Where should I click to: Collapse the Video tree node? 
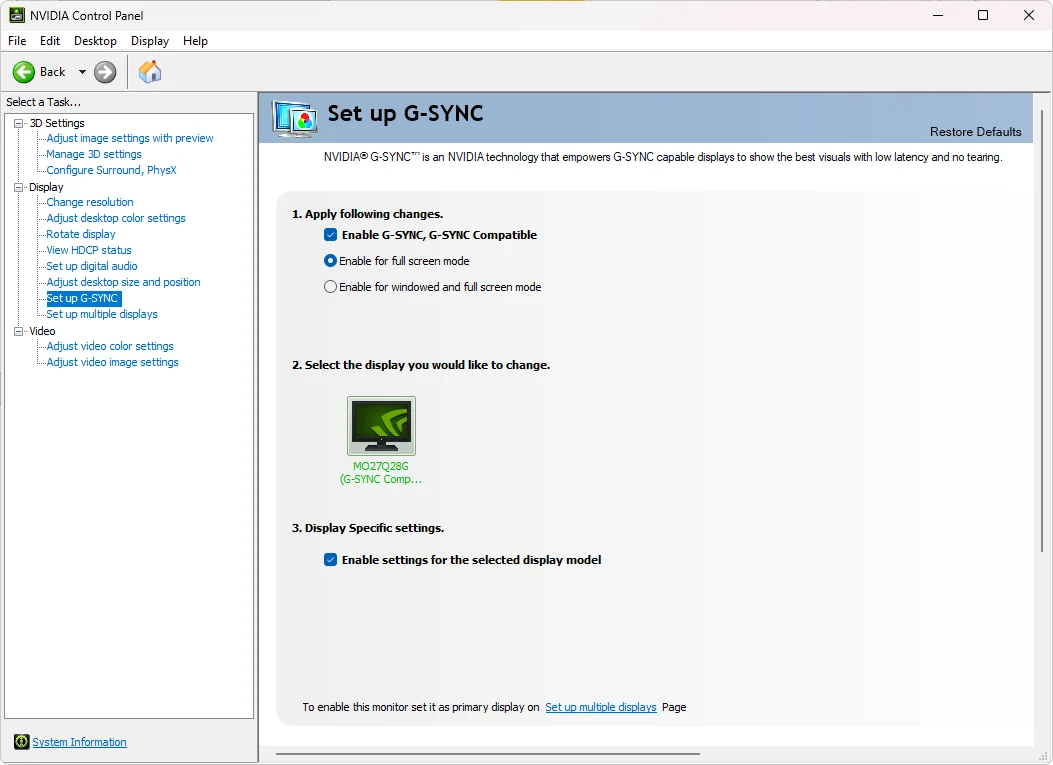(x=19, y=331)
